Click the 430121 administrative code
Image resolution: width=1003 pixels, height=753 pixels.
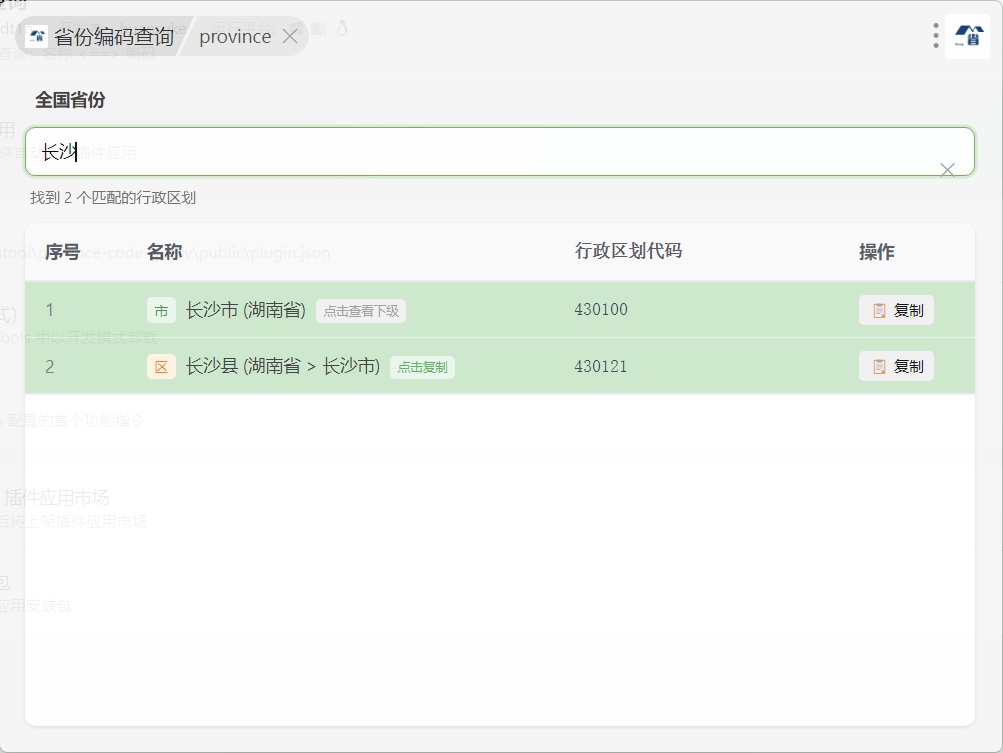tap(601, 366)
